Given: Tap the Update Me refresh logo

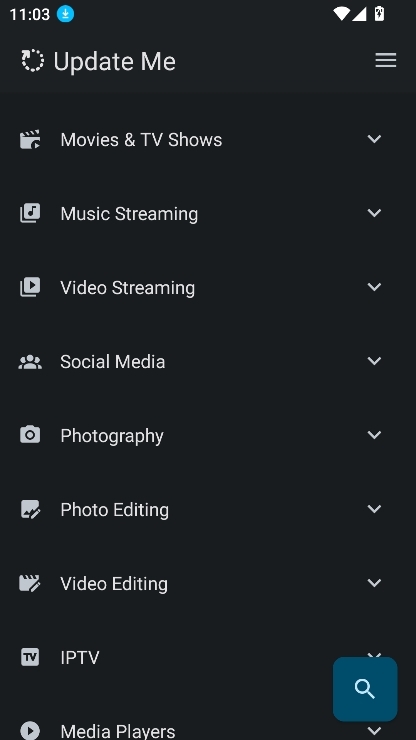Looking at the screenshot, I should pyautogui.click(x=33, y=61).
